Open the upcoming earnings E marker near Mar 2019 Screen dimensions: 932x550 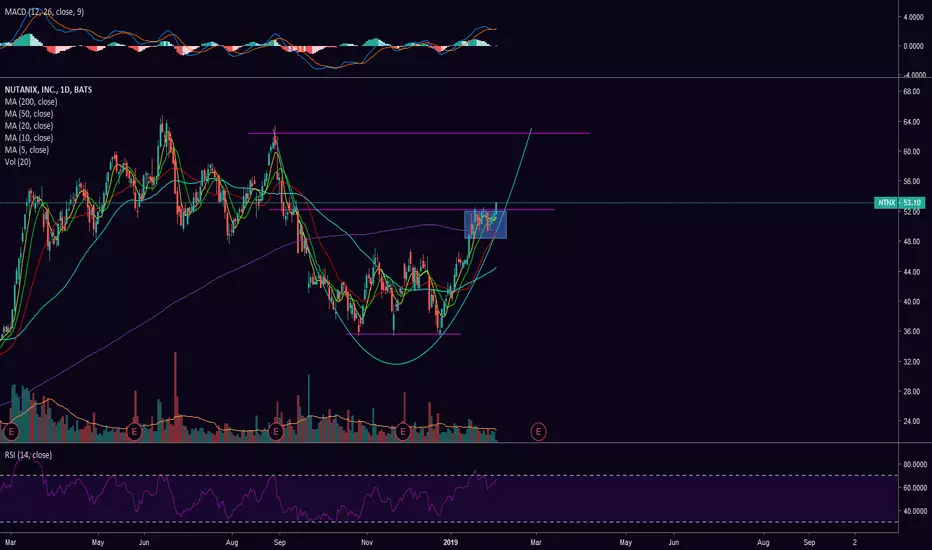(x=538, y=432)
